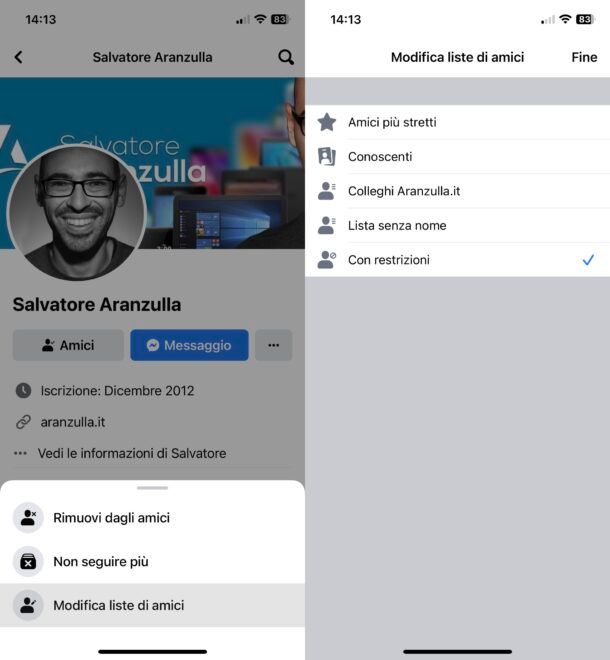Tap the Conoscenti contact card icon
This screenshot has height=660, width=610.
pos(327,157)
